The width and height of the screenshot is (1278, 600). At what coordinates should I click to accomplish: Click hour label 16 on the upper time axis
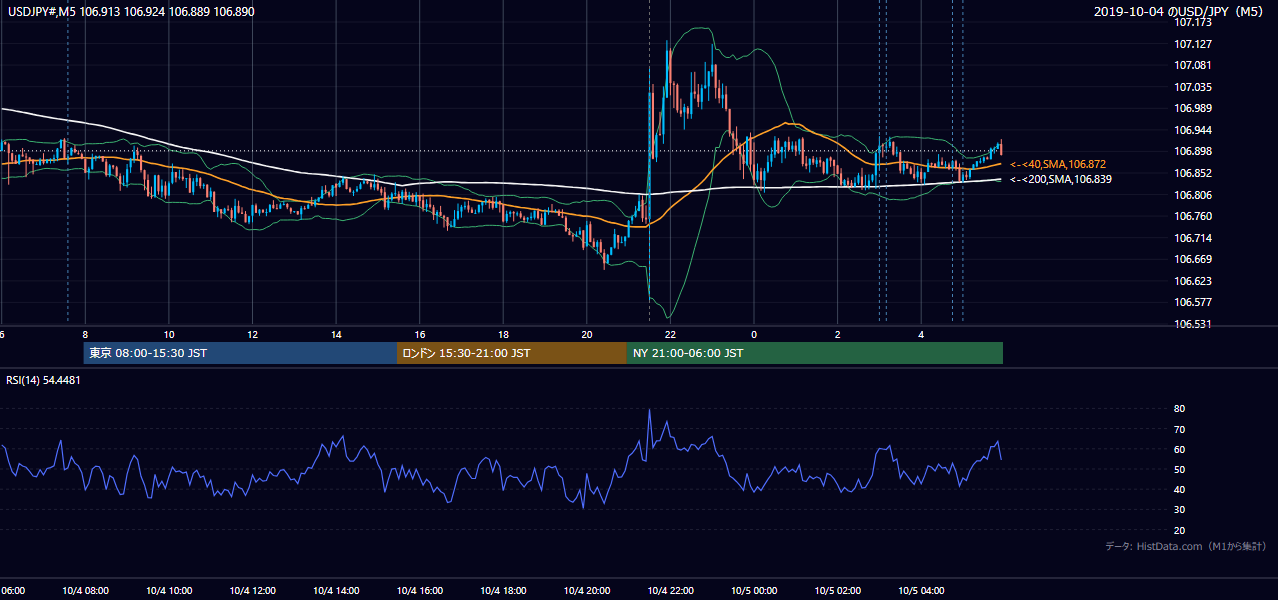[x=420, y=335]
